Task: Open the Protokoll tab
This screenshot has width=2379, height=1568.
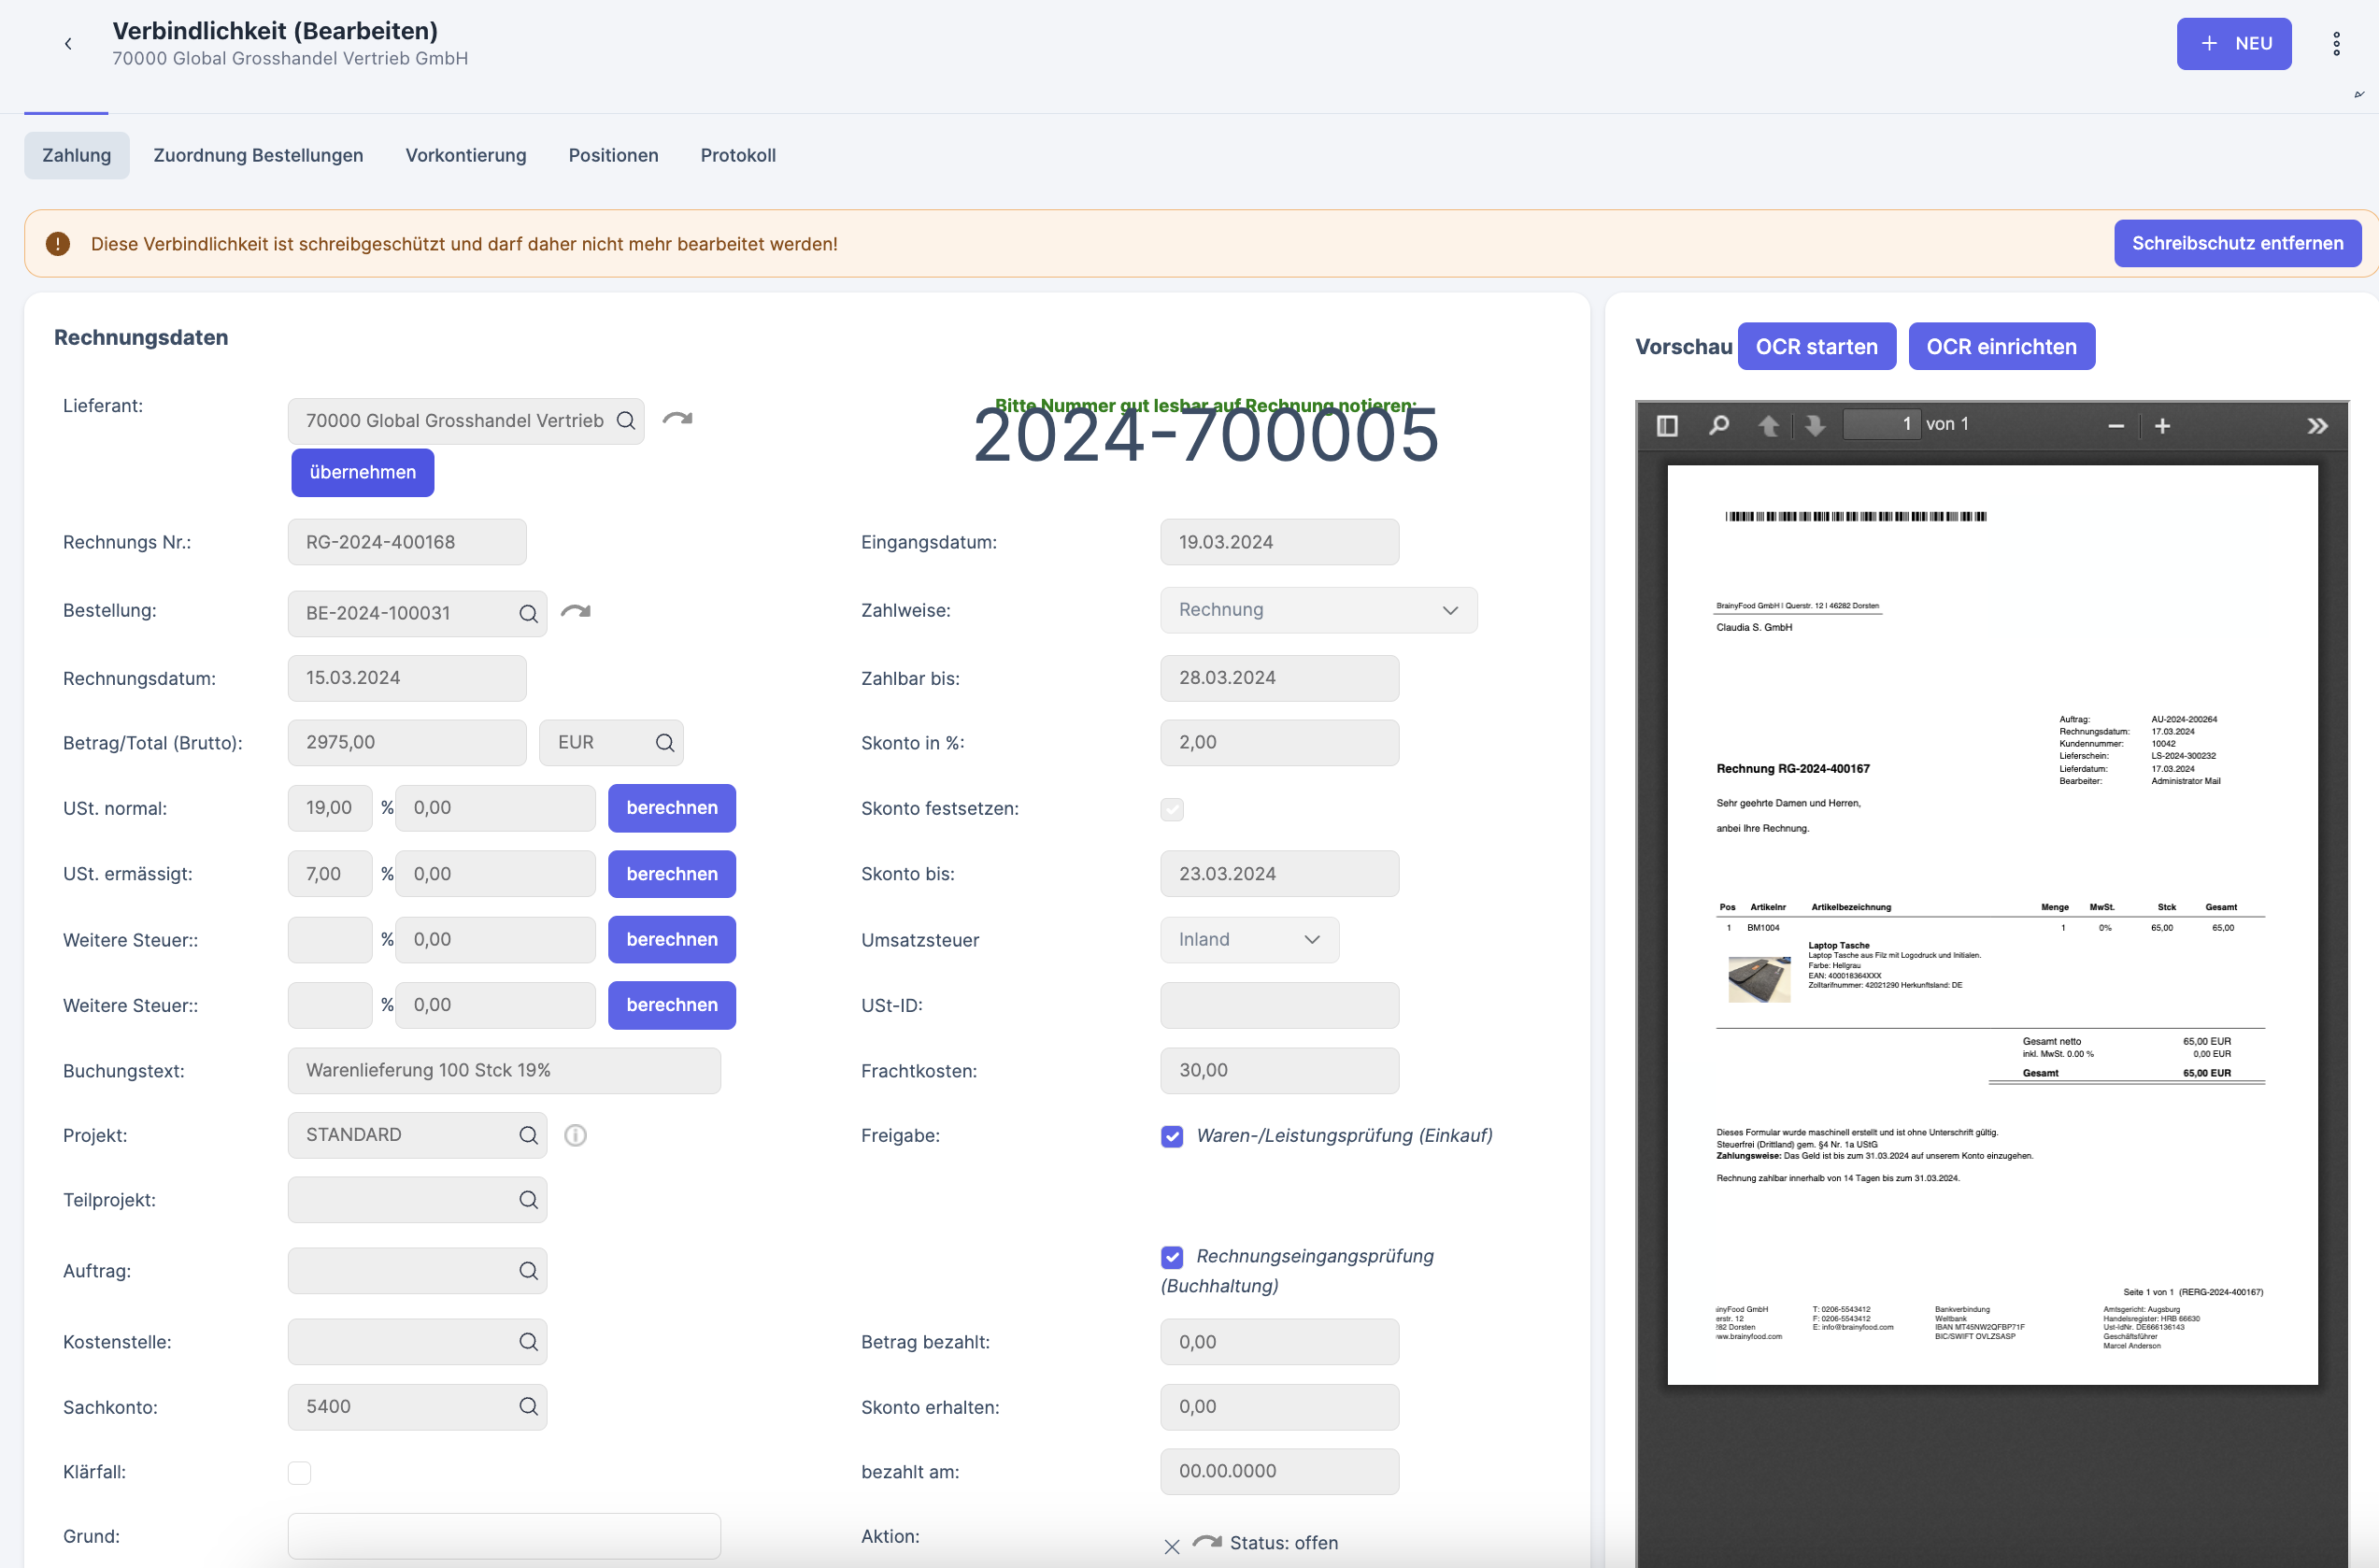Action: (738, 155)
